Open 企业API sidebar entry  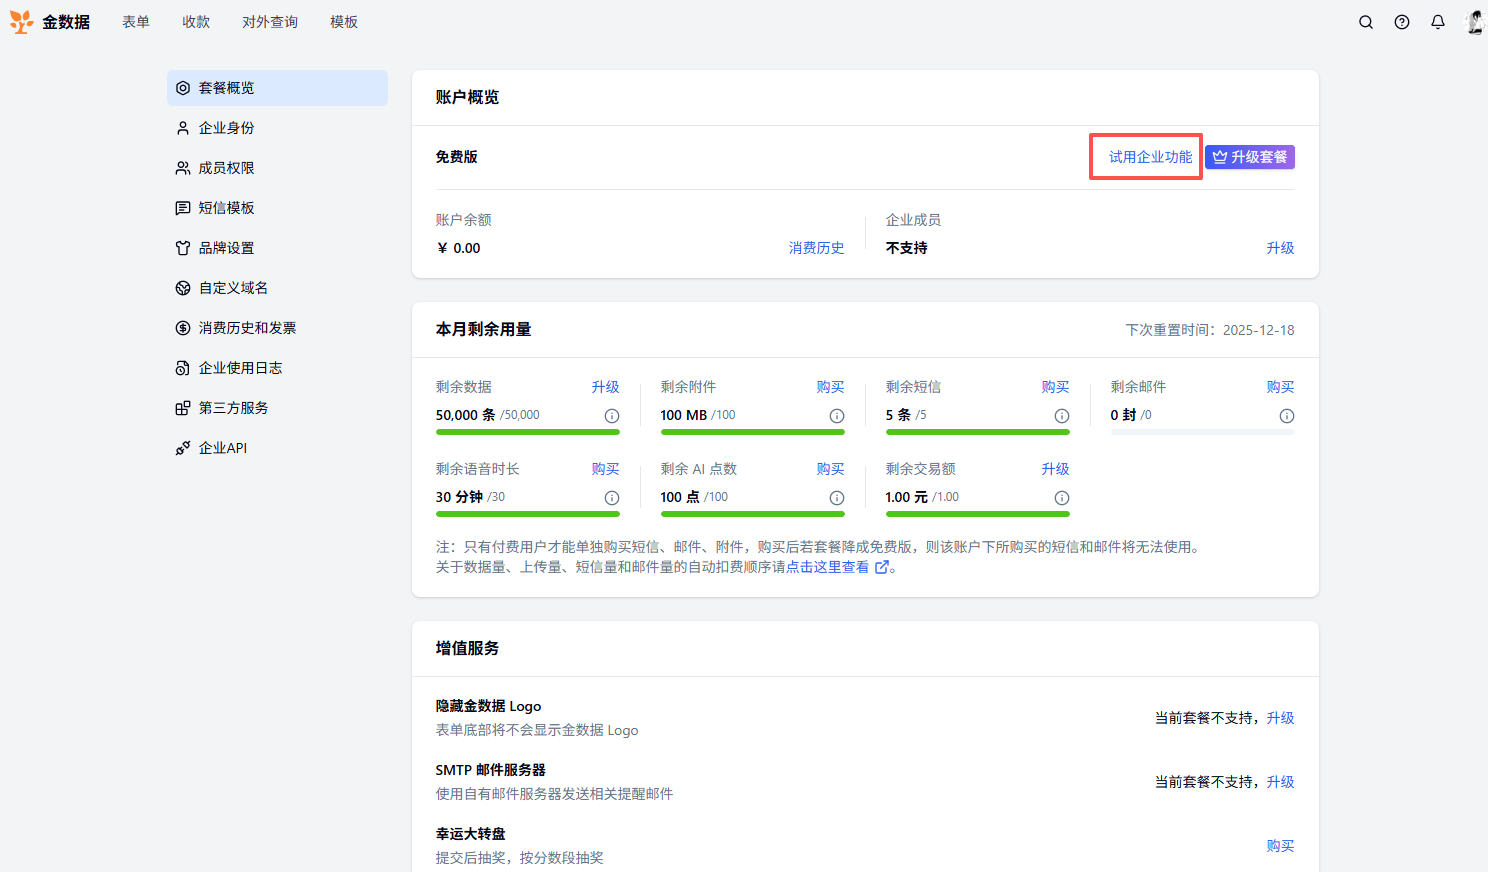coord(222,448)
